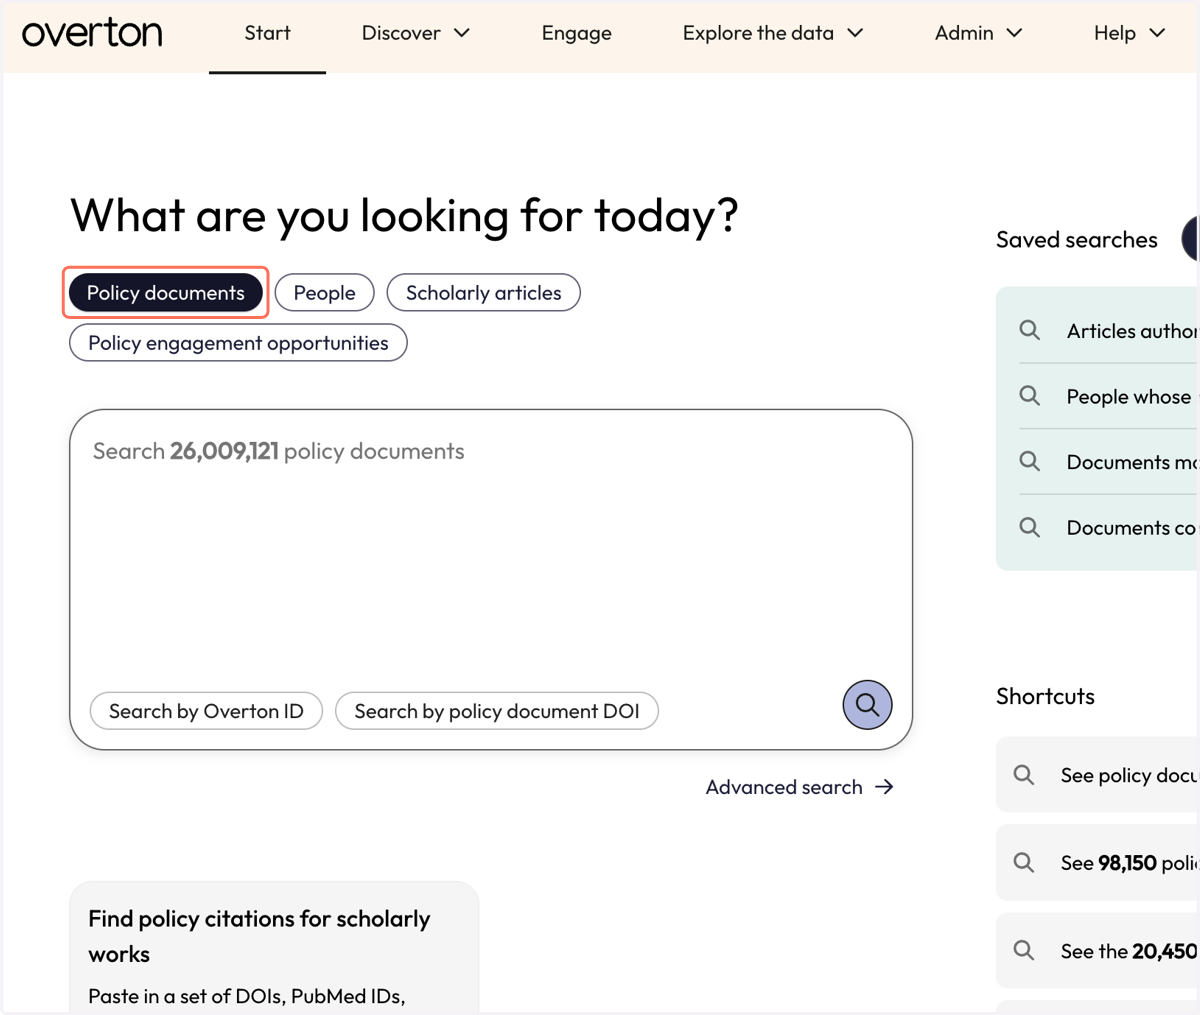1200x1015 pixels.
Task: Expand the Explore the data menu
Action: pos(772,33)
